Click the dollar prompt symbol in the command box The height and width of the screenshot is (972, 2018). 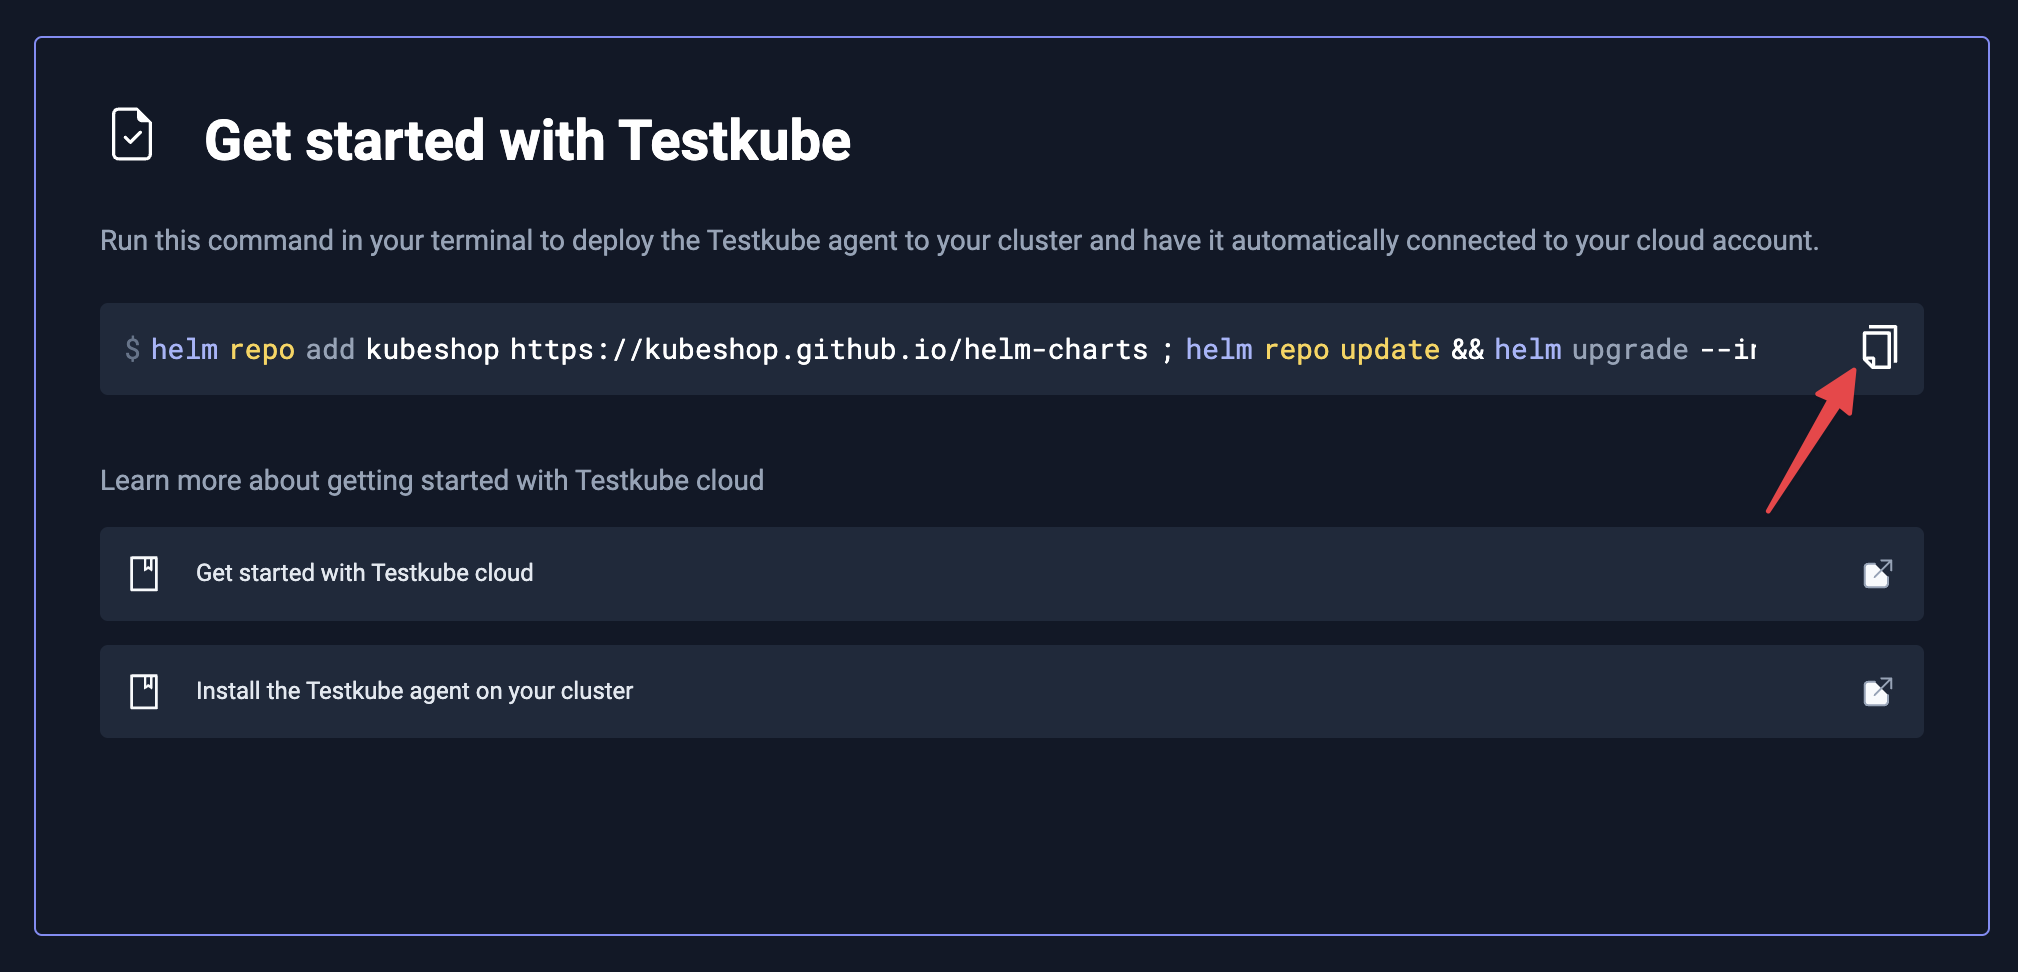(x=132, y=349)
